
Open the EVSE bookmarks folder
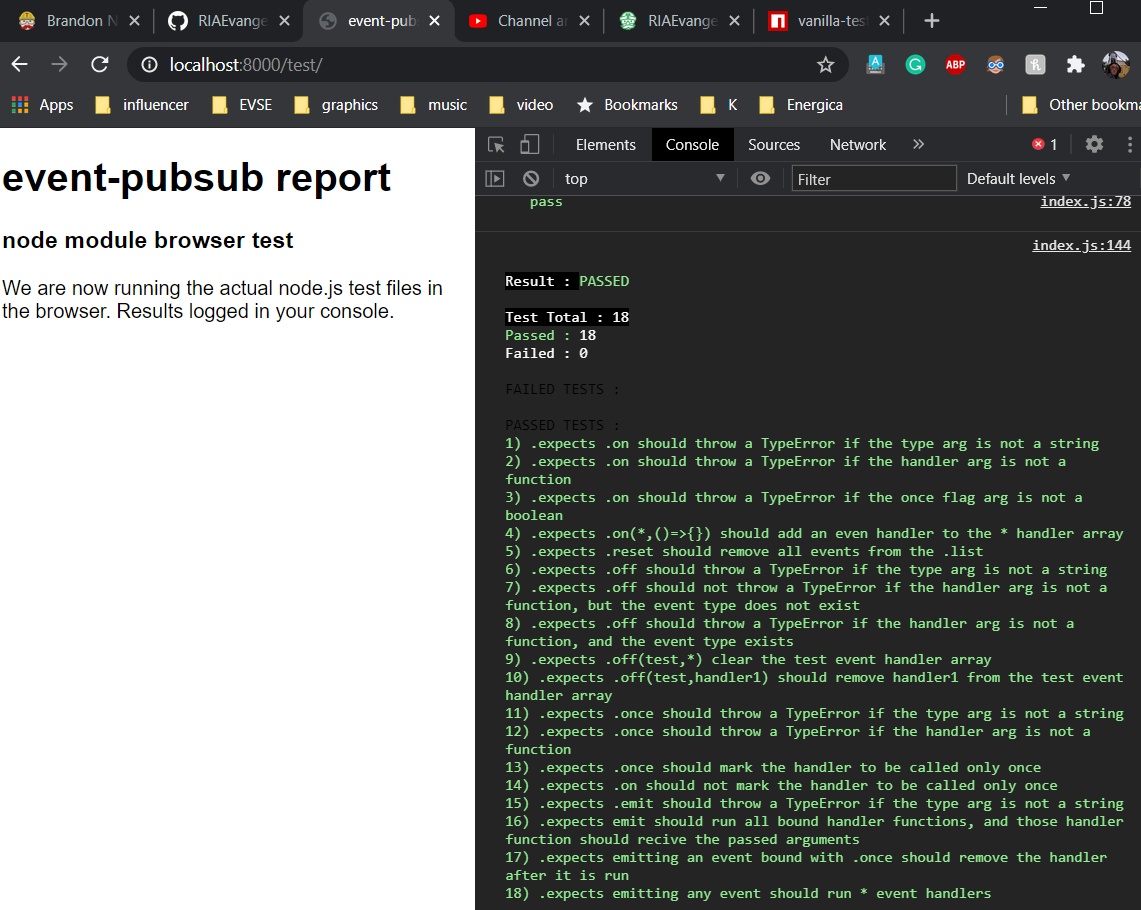point(243,105)
